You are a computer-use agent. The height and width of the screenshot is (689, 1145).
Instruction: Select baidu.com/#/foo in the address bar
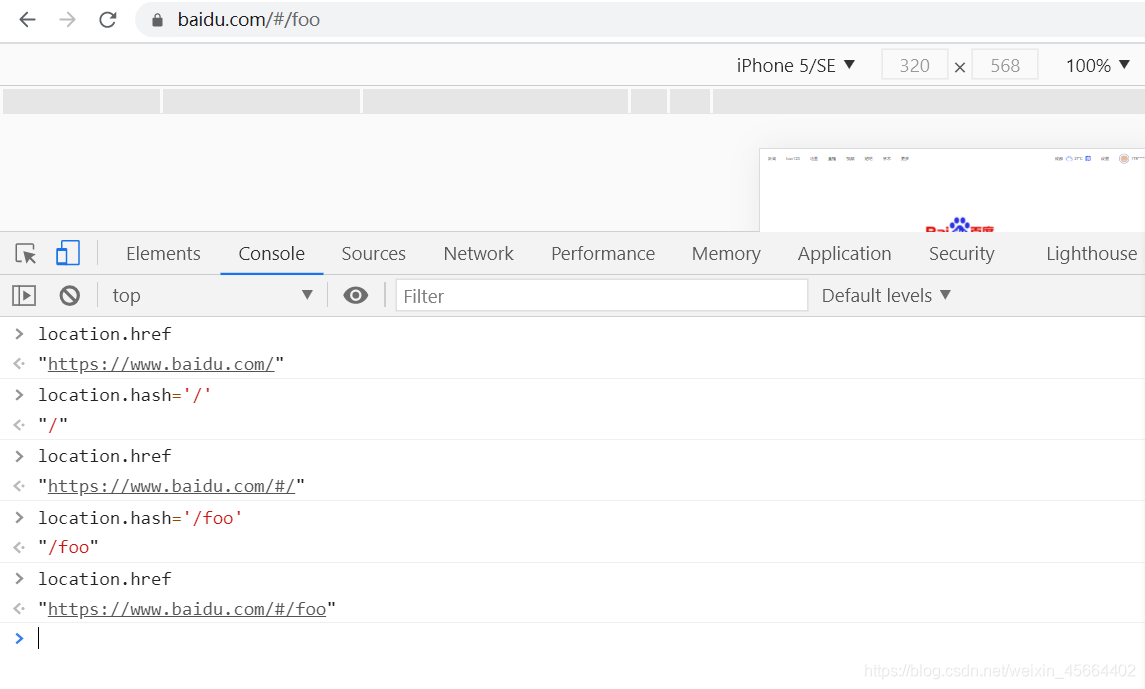tap(249, 20)
